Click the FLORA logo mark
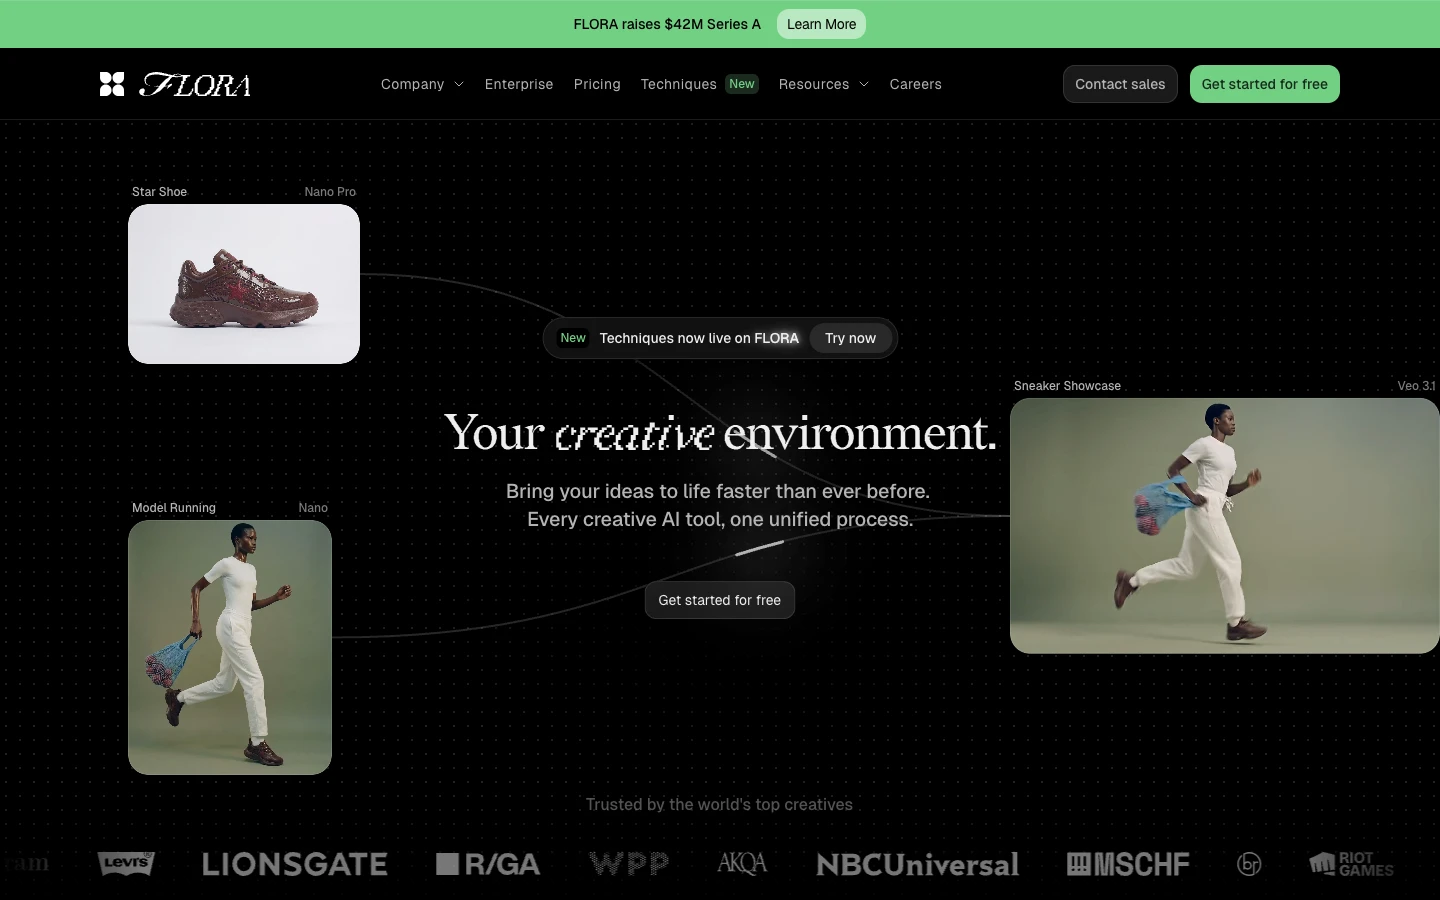The image size is (1440, 900). [112, 84]
